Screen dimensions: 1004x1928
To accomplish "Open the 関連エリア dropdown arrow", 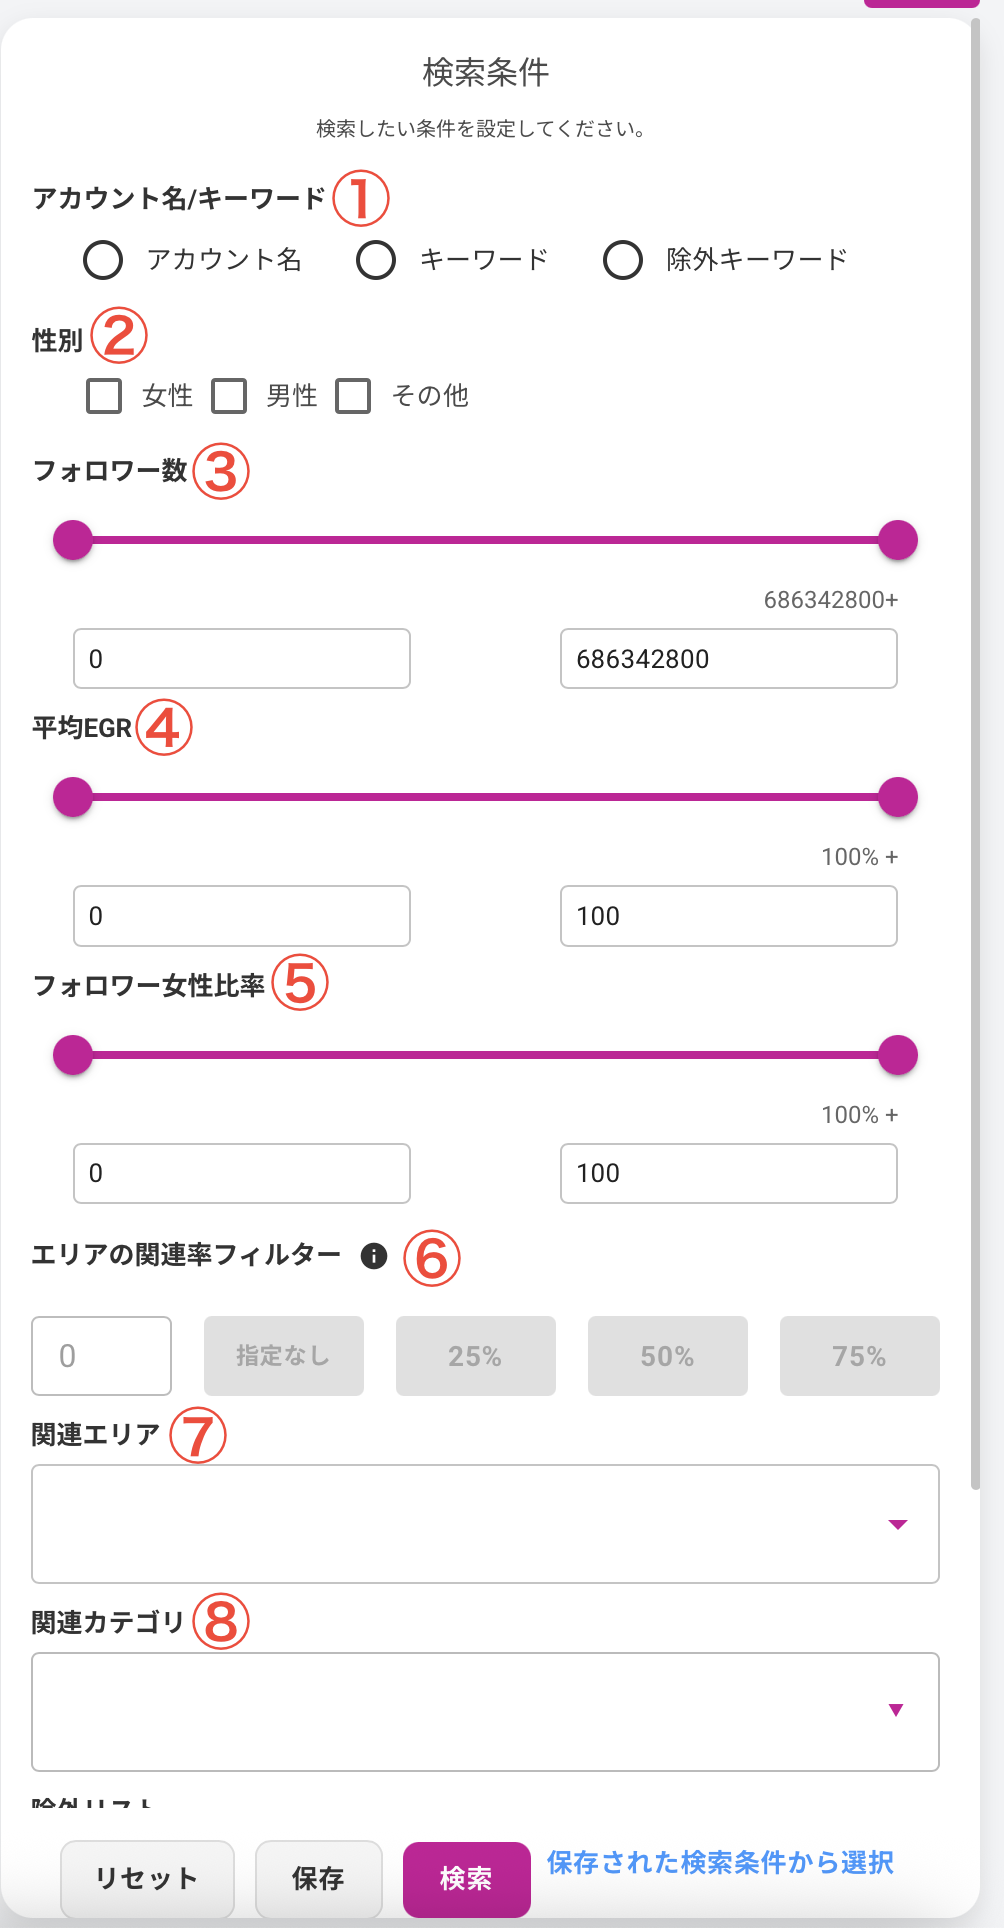I will click(897, 1524).
